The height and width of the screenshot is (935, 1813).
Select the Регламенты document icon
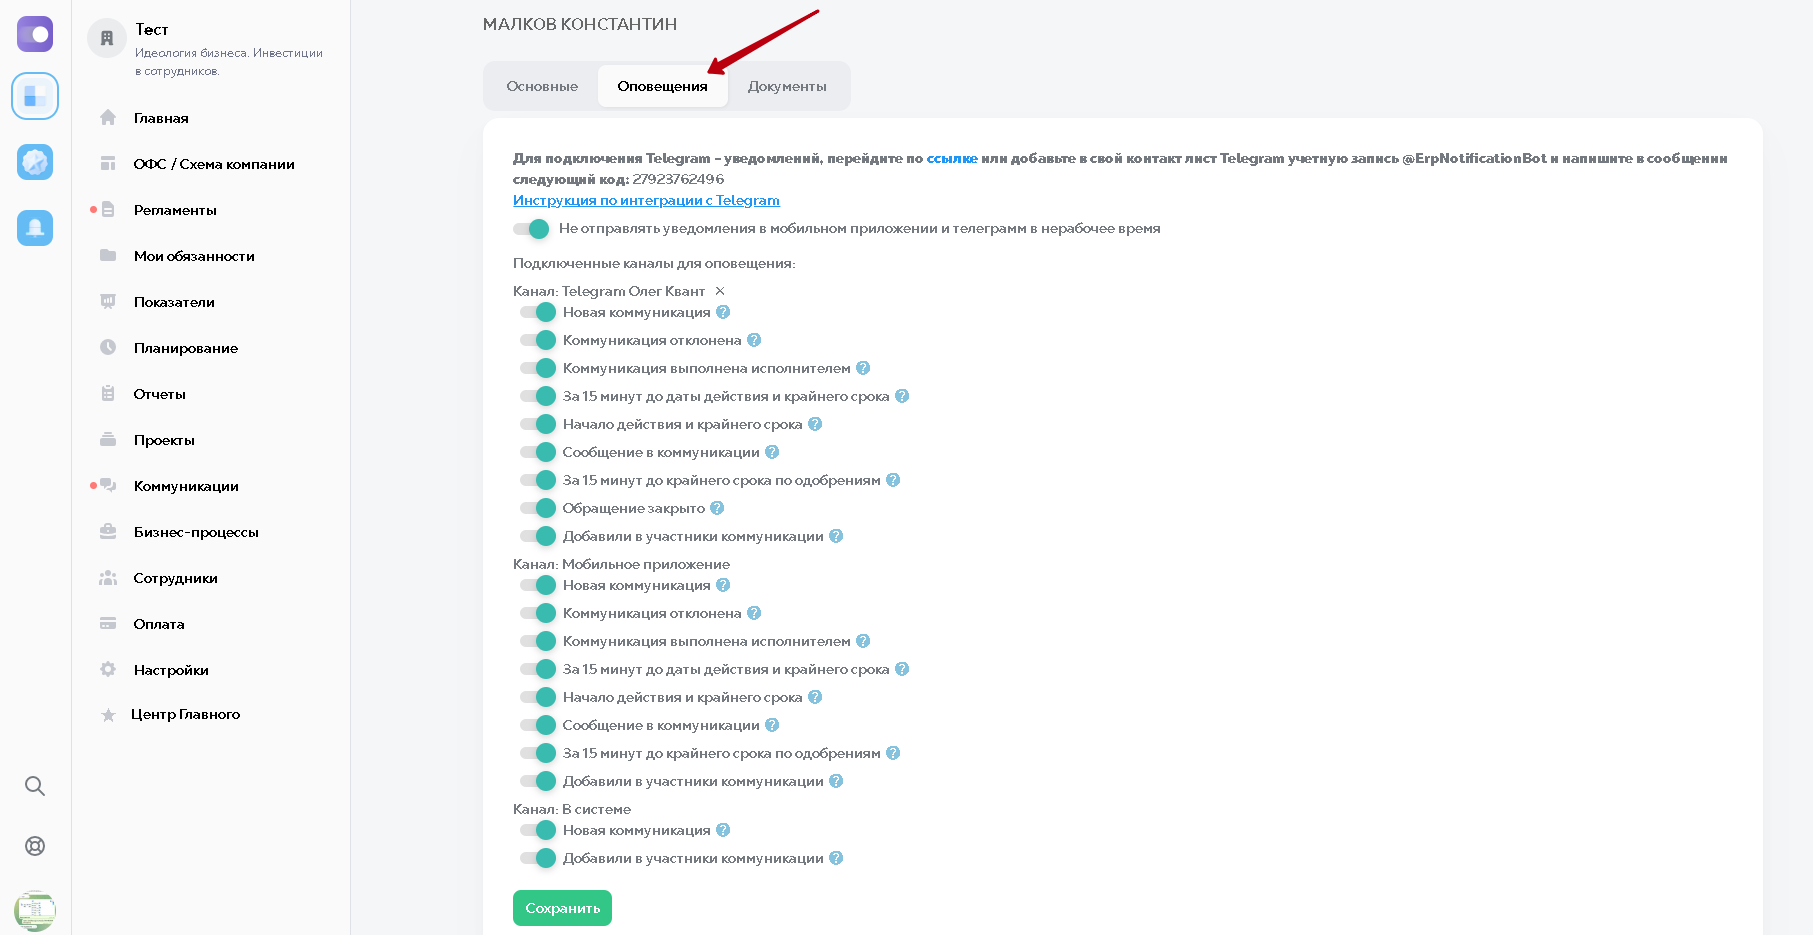(x=107, y=209)
